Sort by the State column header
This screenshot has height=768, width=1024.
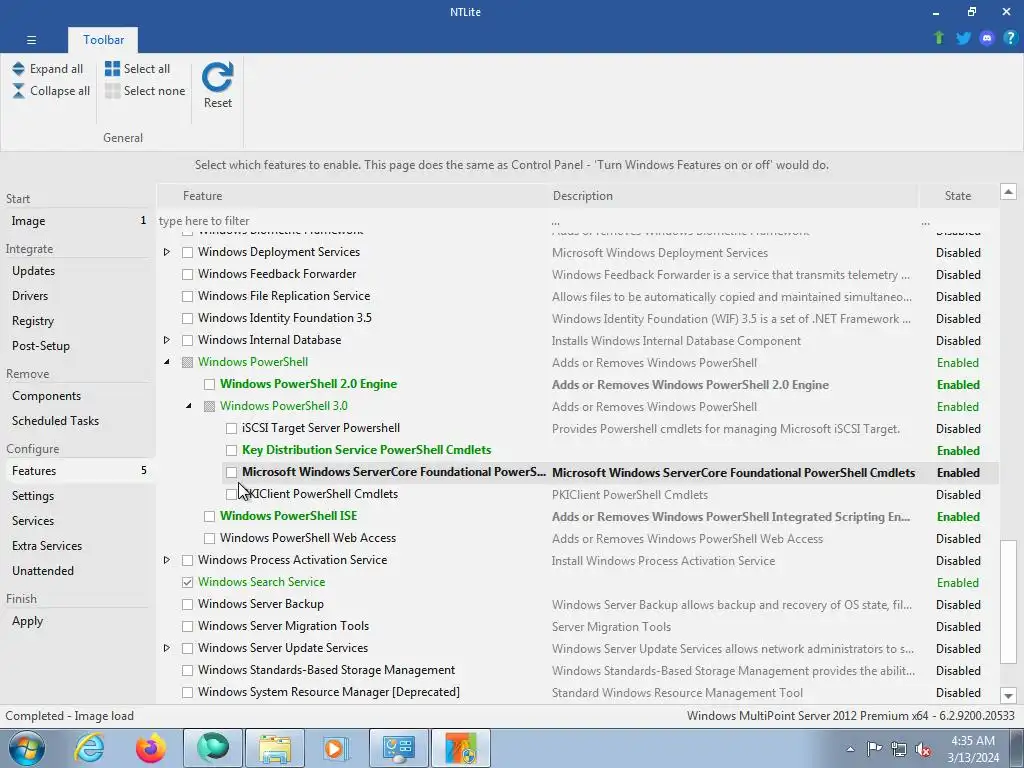point(957,196)
